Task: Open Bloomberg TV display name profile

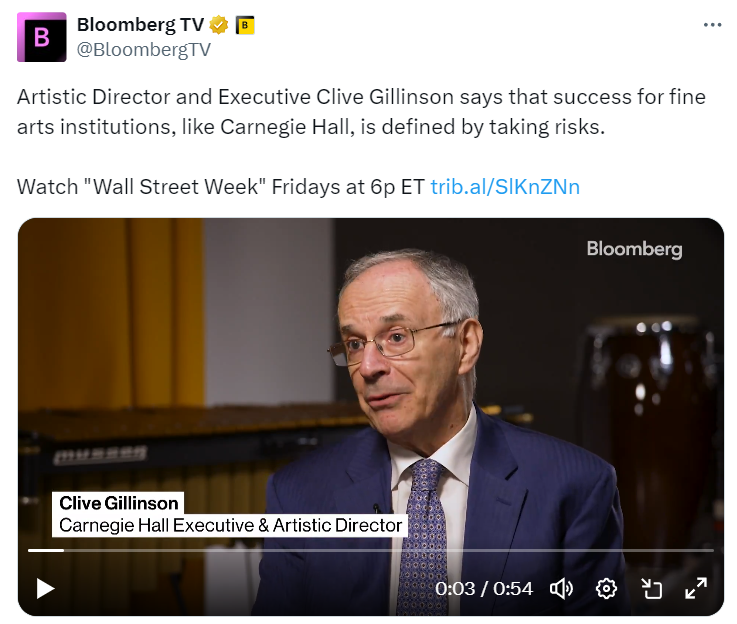Action: (139, 26)
